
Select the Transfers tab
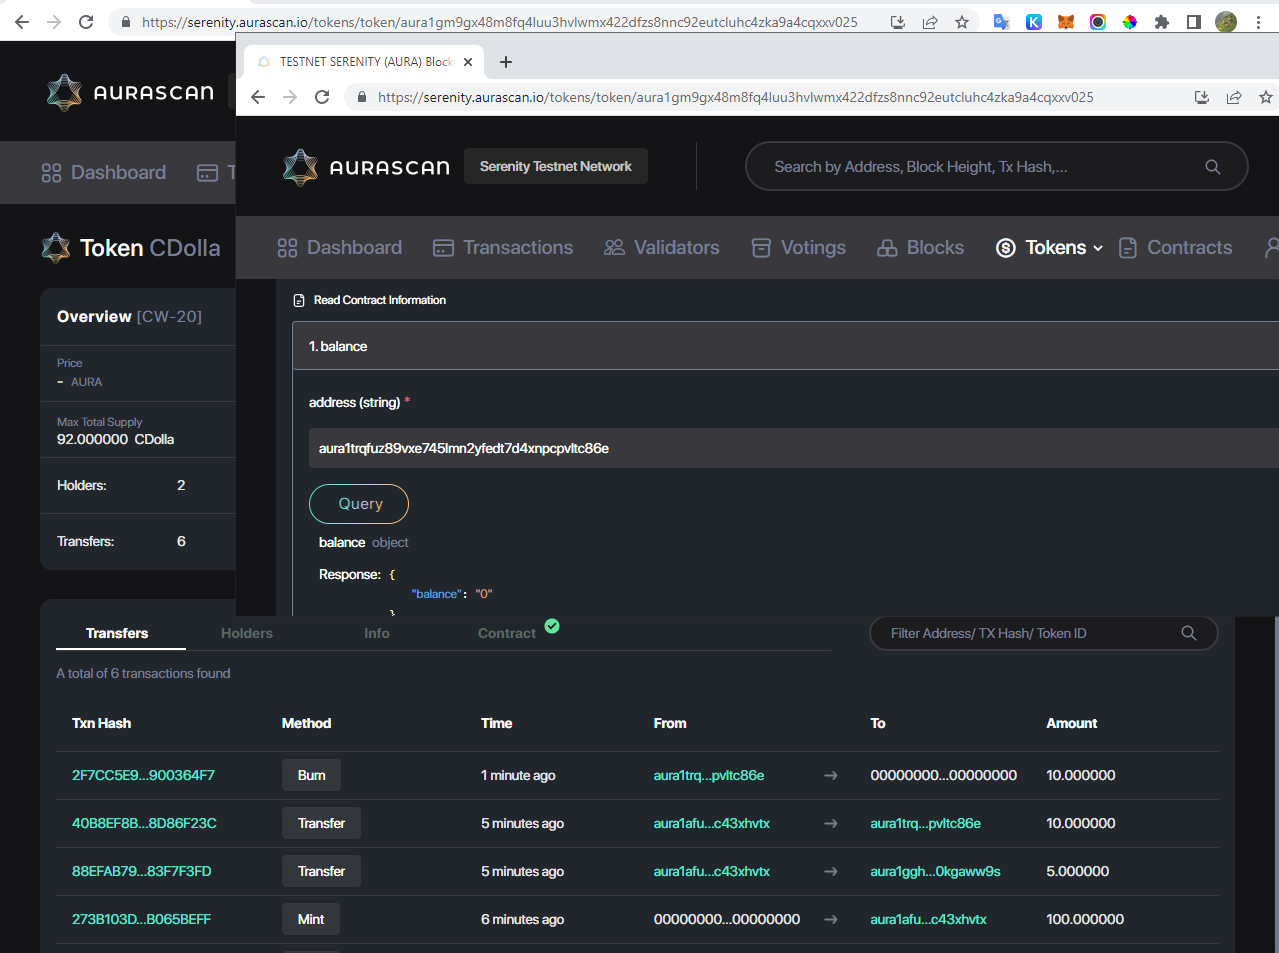tap(117, 633)
